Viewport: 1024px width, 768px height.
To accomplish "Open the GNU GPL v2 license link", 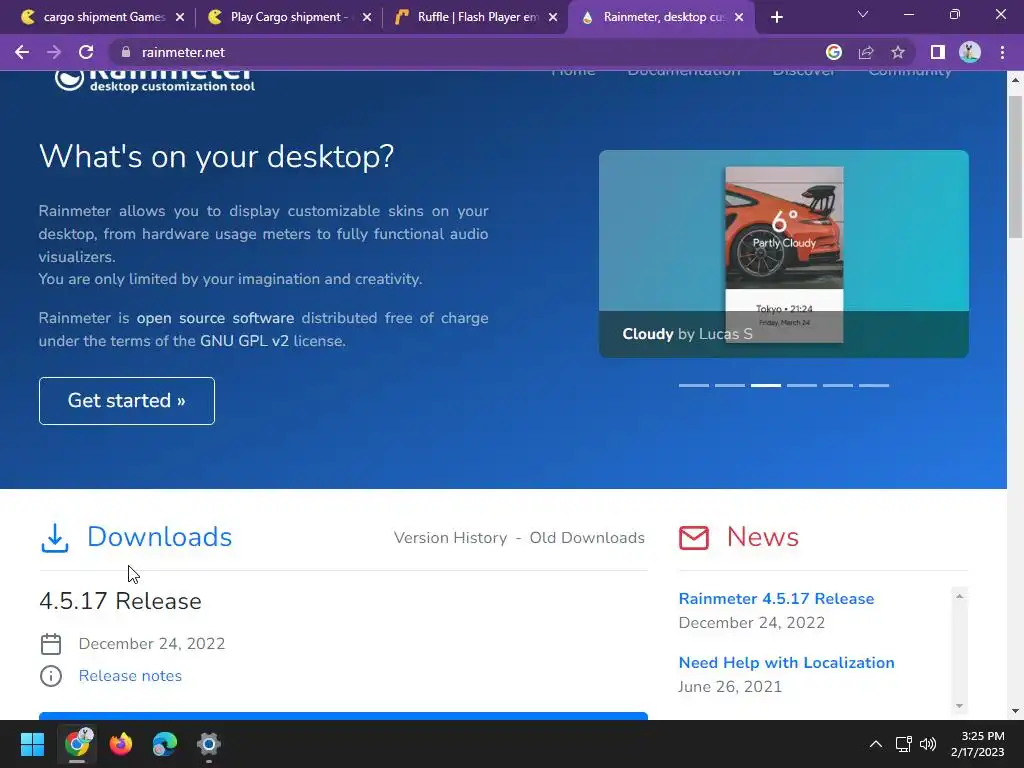I will (x=244, y=341).
